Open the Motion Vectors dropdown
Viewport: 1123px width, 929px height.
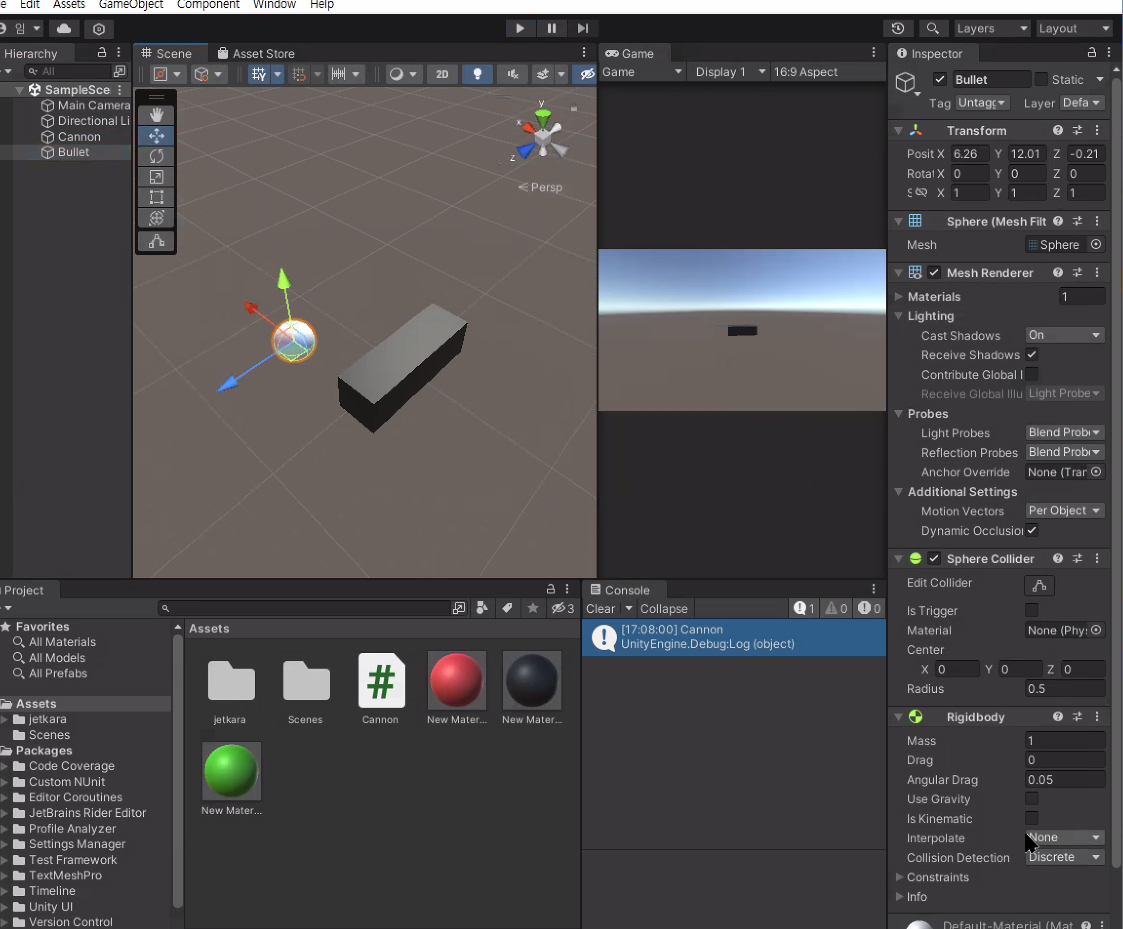coord(1064,511)
